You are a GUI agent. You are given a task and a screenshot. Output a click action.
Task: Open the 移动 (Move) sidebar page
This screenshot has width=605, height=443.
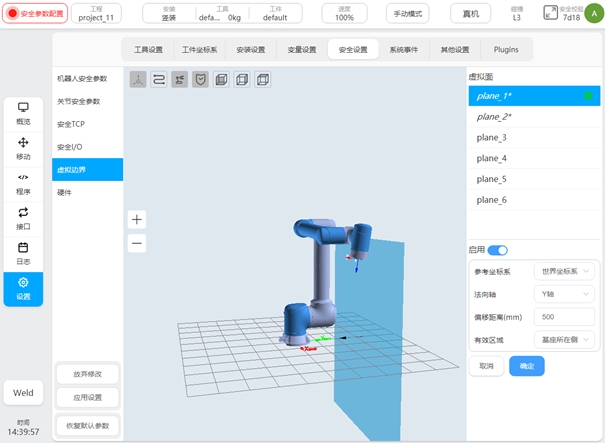23,149
